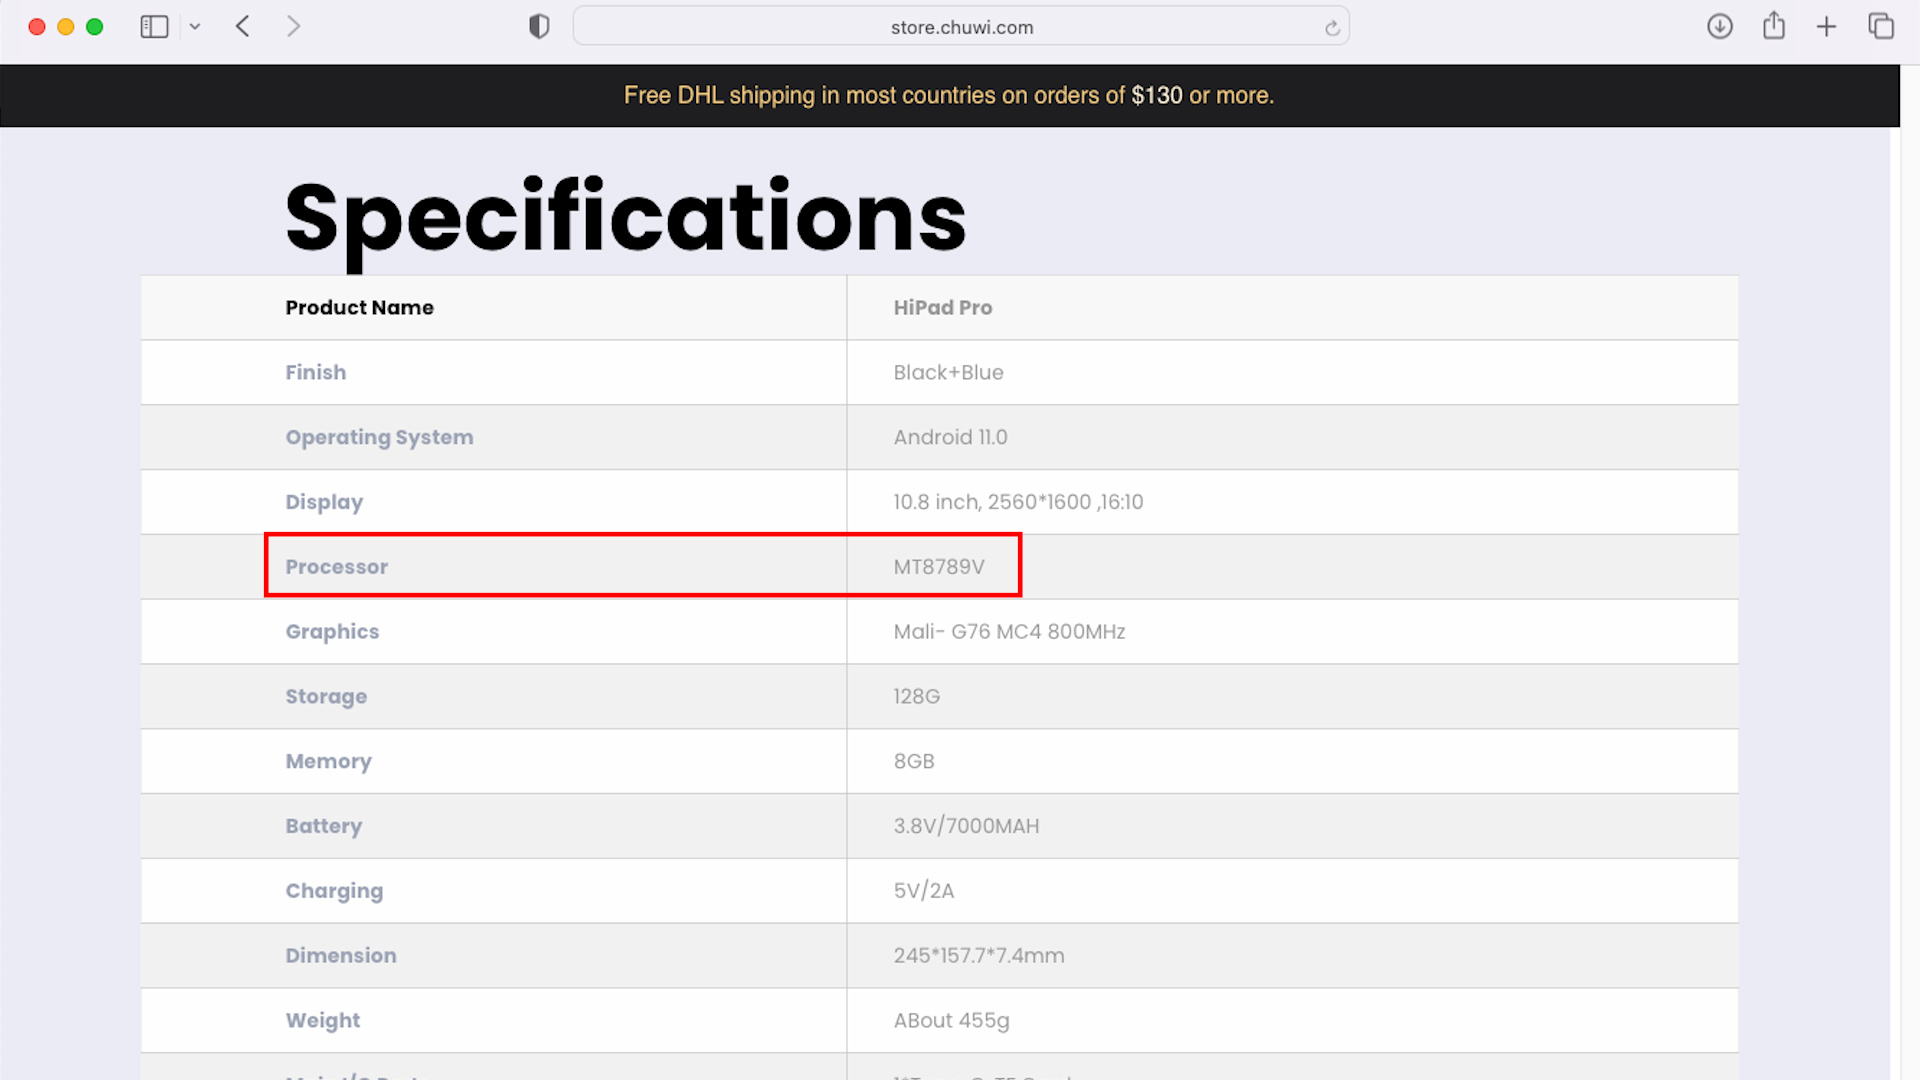Click the HiPad Pro product name cell
Screen dimensions: 1920x1080
tap(942, 308)
